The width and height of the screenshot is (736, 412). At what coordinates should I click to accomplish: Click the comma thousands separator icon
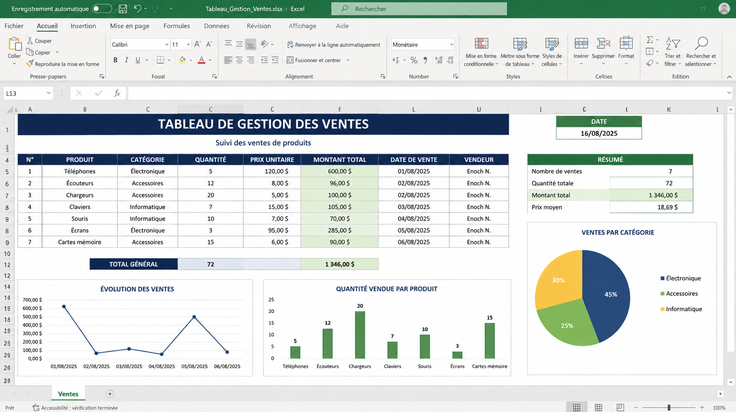click(x=425, y=60)
